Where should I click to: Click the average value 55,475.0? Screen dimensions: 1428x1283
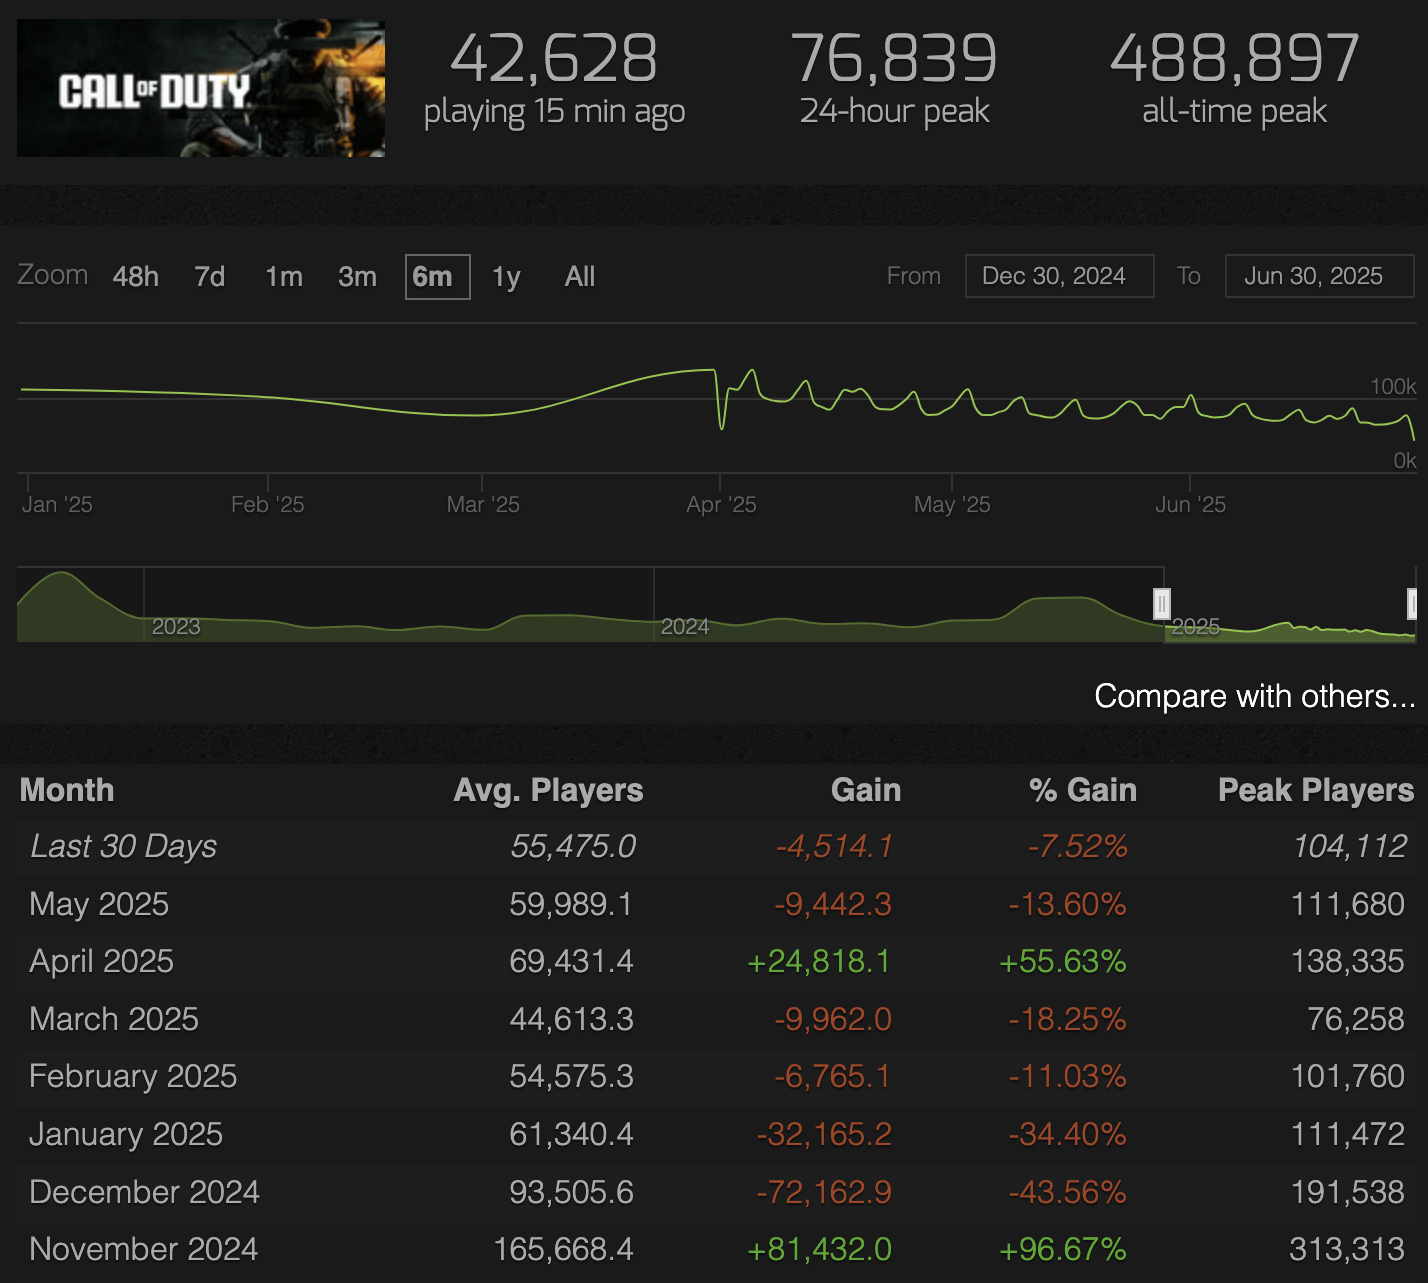(573, 846)
